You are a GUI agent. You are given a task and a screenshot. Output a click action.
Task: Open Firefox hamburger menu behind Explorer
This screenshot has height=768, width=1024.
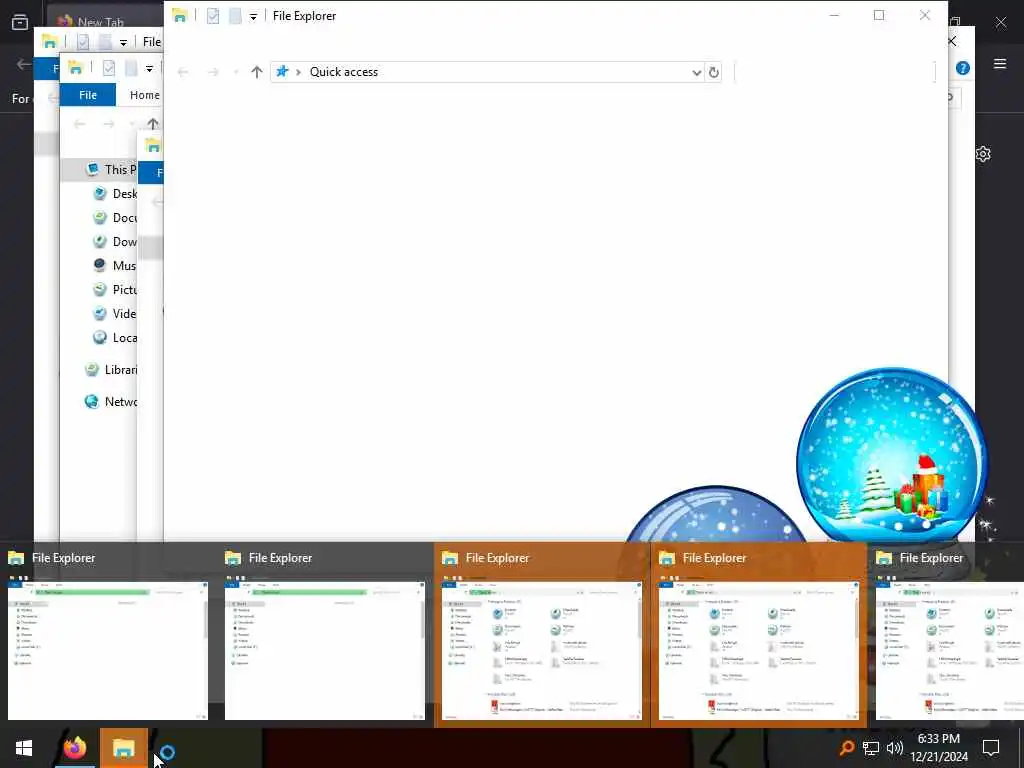pyautogui.click(x=1000, y=63)
